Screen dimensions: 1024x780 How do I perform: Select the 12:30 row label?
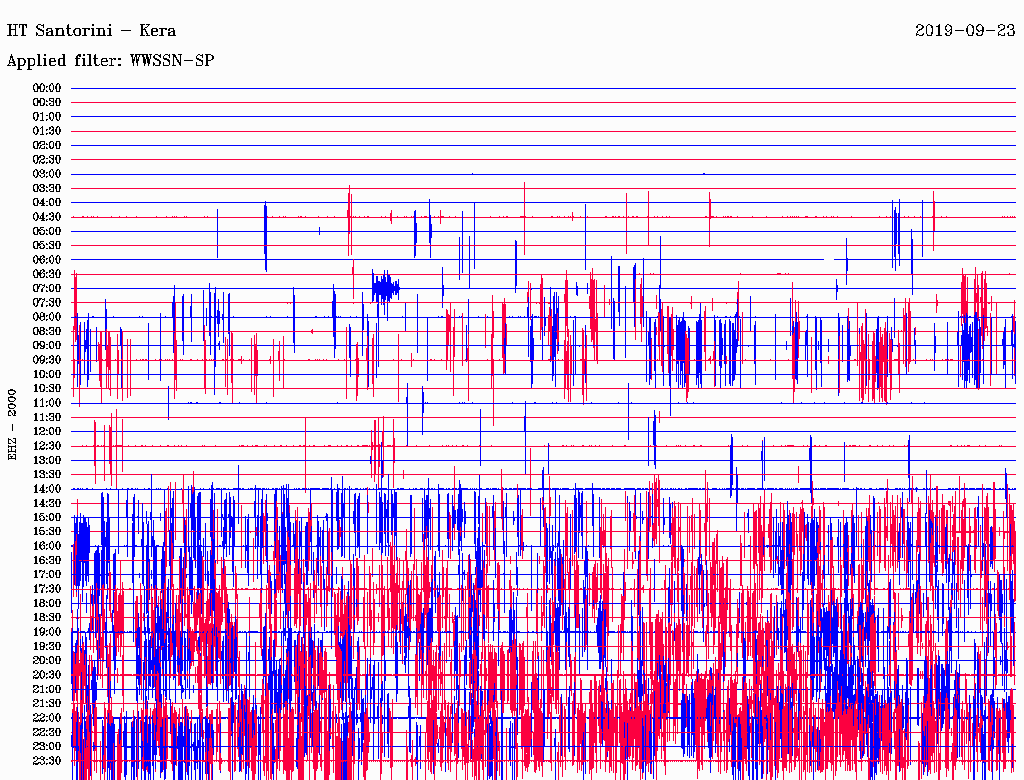[x=47, y=446]
